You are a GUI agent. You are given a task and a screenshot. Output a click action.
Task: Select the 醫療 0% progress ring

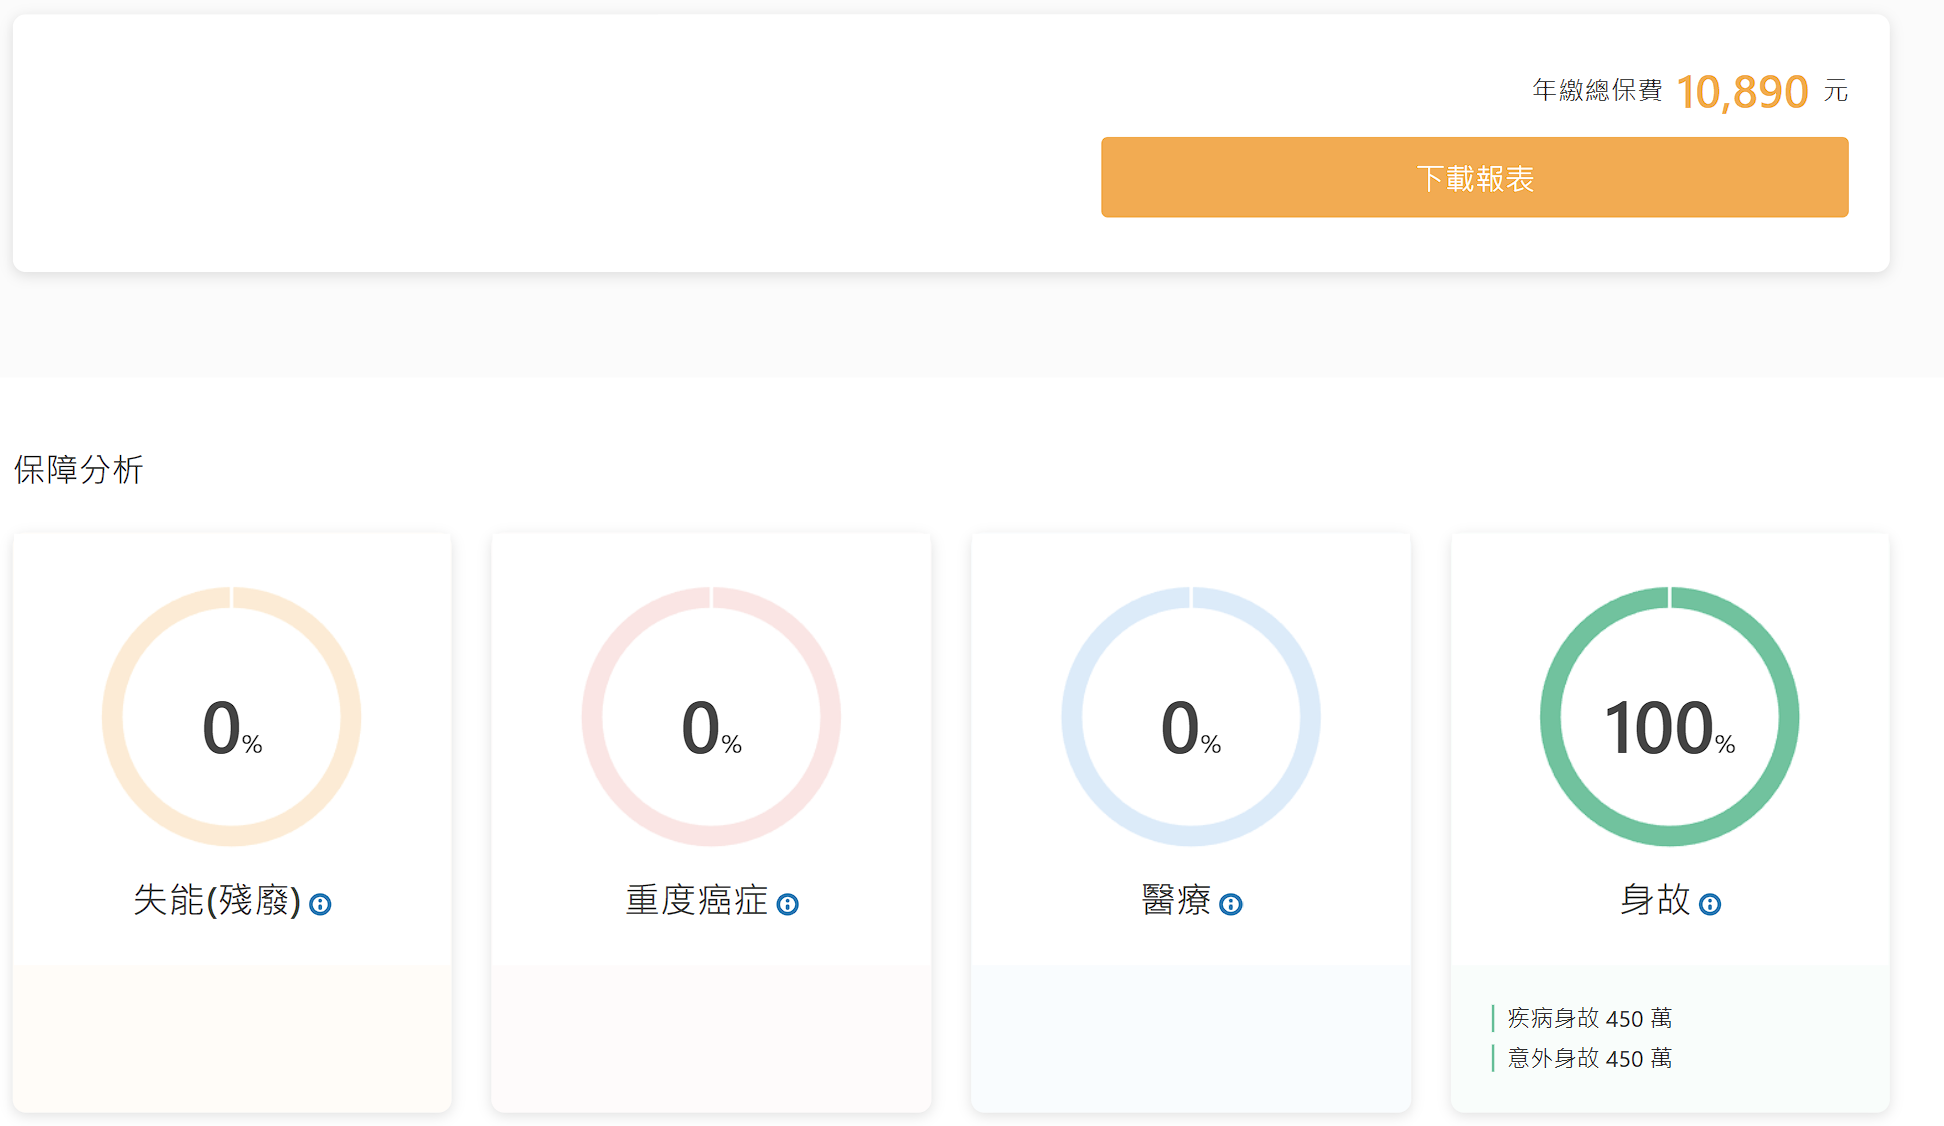coord(1191,716)
